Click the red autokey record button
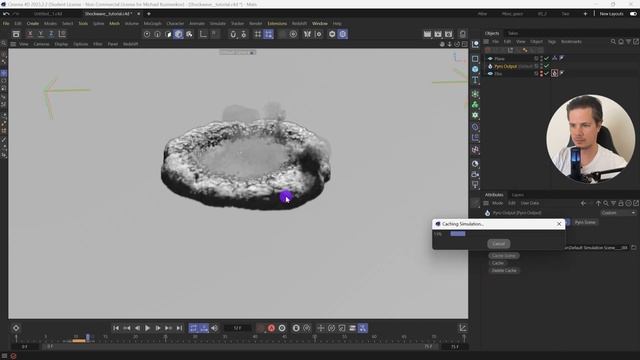The width and height of the screenshot is (640, 360). 271,328
